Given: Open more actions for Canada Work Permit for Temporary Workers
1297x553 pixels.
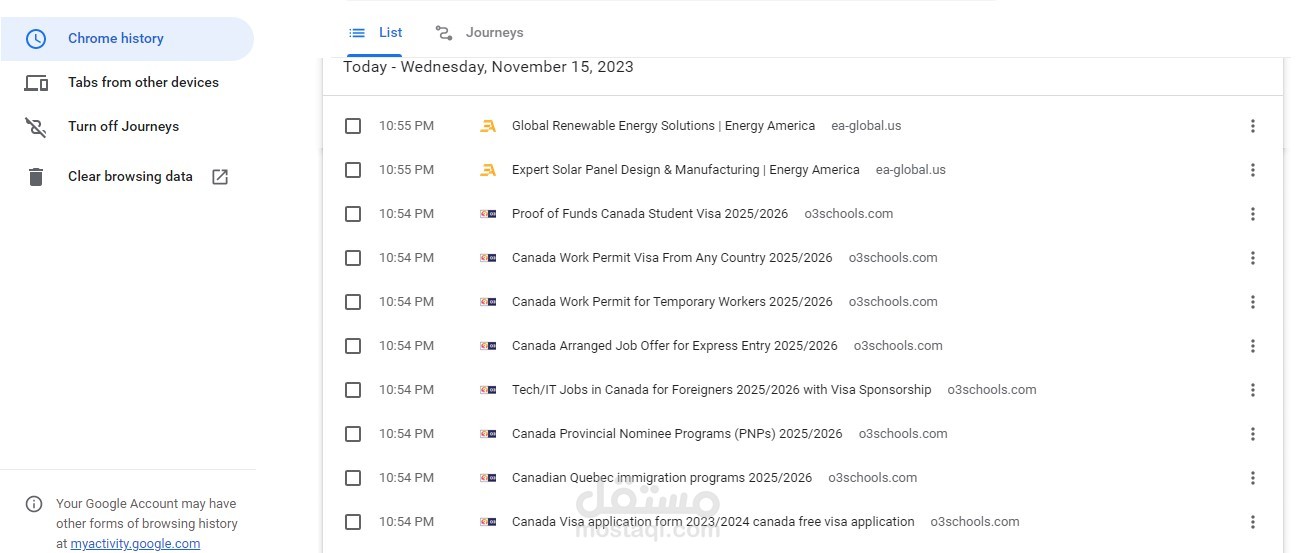Looking at the screenshot, I should pyautogui.click(x=1252, y=302).
